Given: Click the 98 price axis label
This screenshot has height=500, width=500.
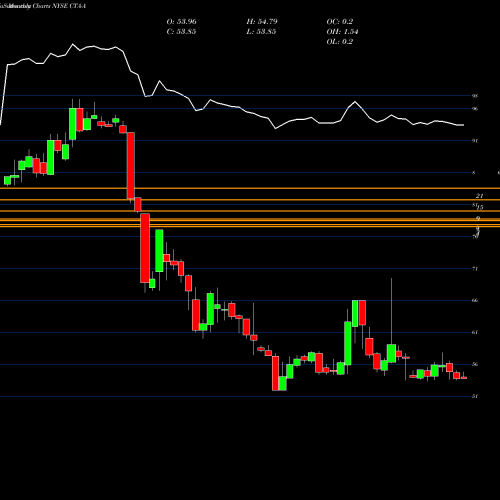Looking at the screenshot, I should [475, 96].
